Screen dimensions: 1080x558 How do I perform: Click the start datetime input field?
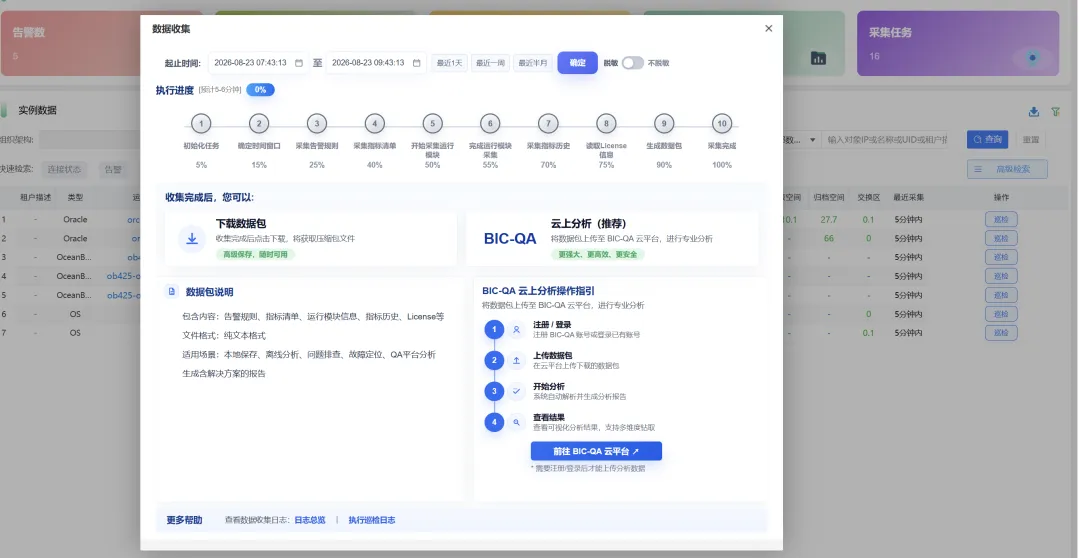tap(258, 63)
